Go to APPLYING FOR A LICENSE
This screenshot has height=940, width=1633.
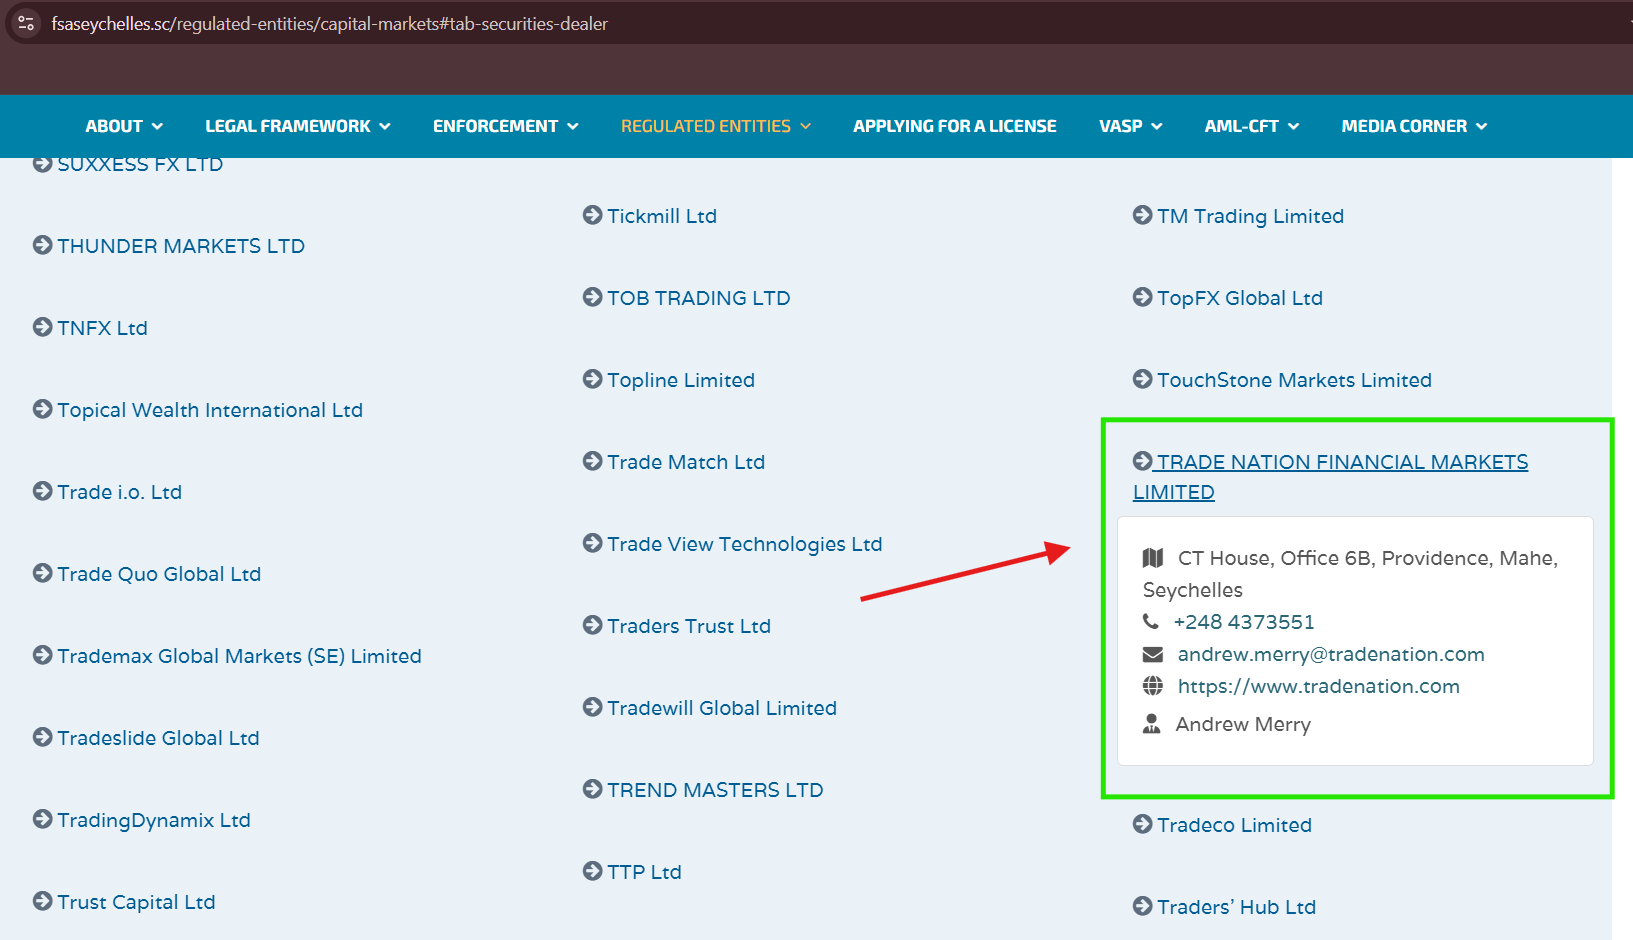[x=954, y=126]
